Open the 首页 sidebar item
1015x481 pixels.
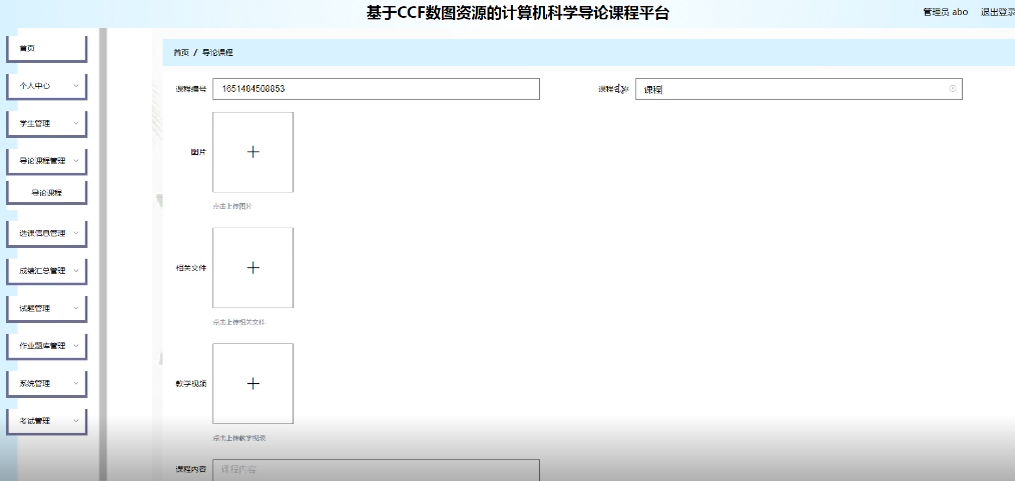click(47, 49)
